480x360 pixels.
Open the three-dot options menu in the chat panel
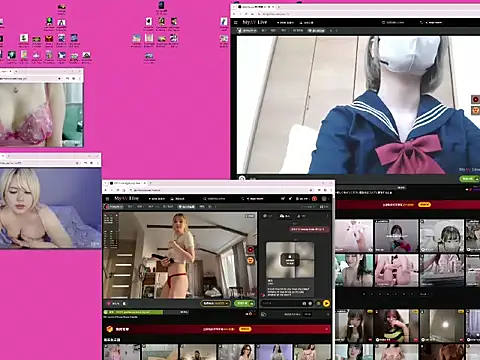pyautogui.click(x=327, y=216)
